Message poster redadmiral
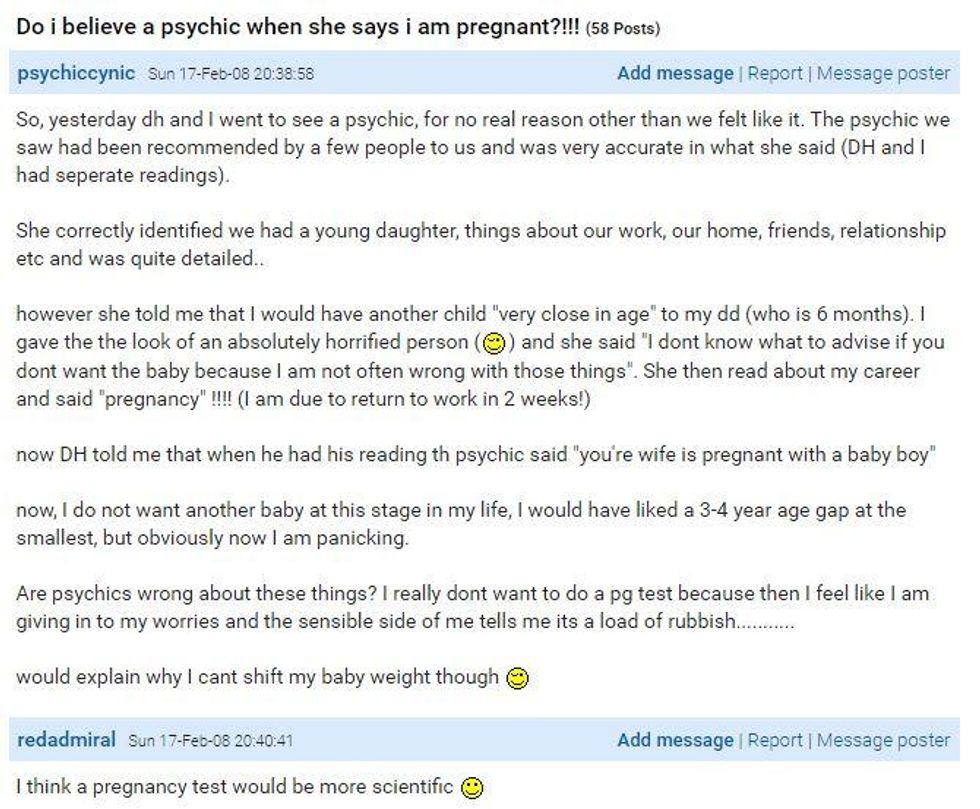The width and height of the screenshot is (980, 809). (883, 740)
